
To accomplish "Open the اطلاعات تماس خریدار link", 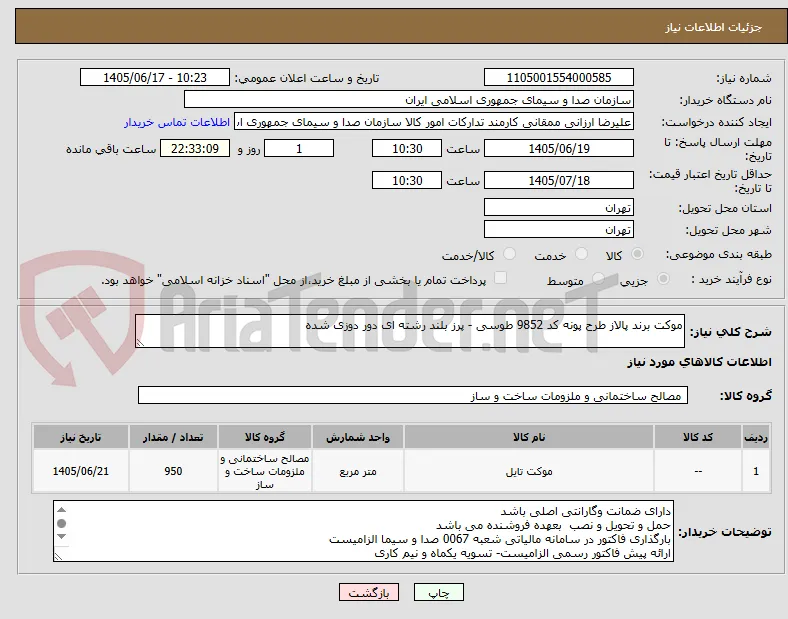I will [x=177, y=122].
